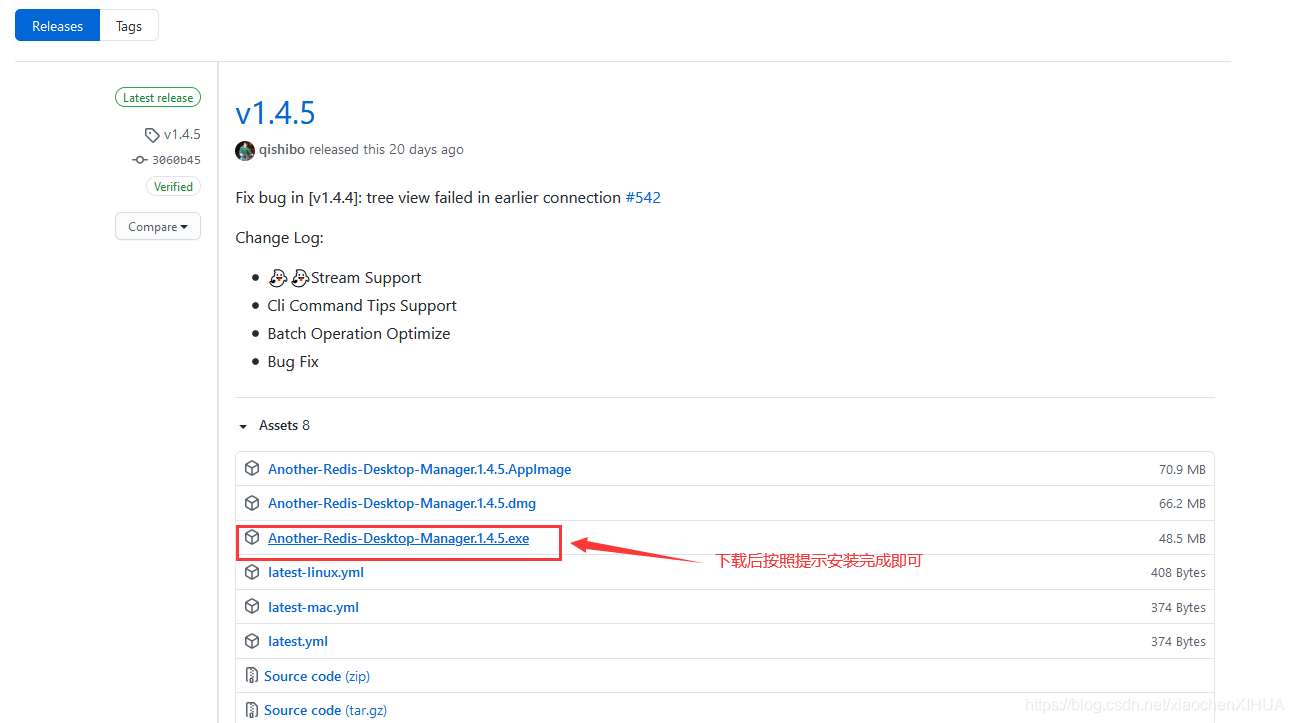The height and width of the screenshot is (723, 1294).
Task: Open the Compare dropdown
Action: (x=158, y=227)
